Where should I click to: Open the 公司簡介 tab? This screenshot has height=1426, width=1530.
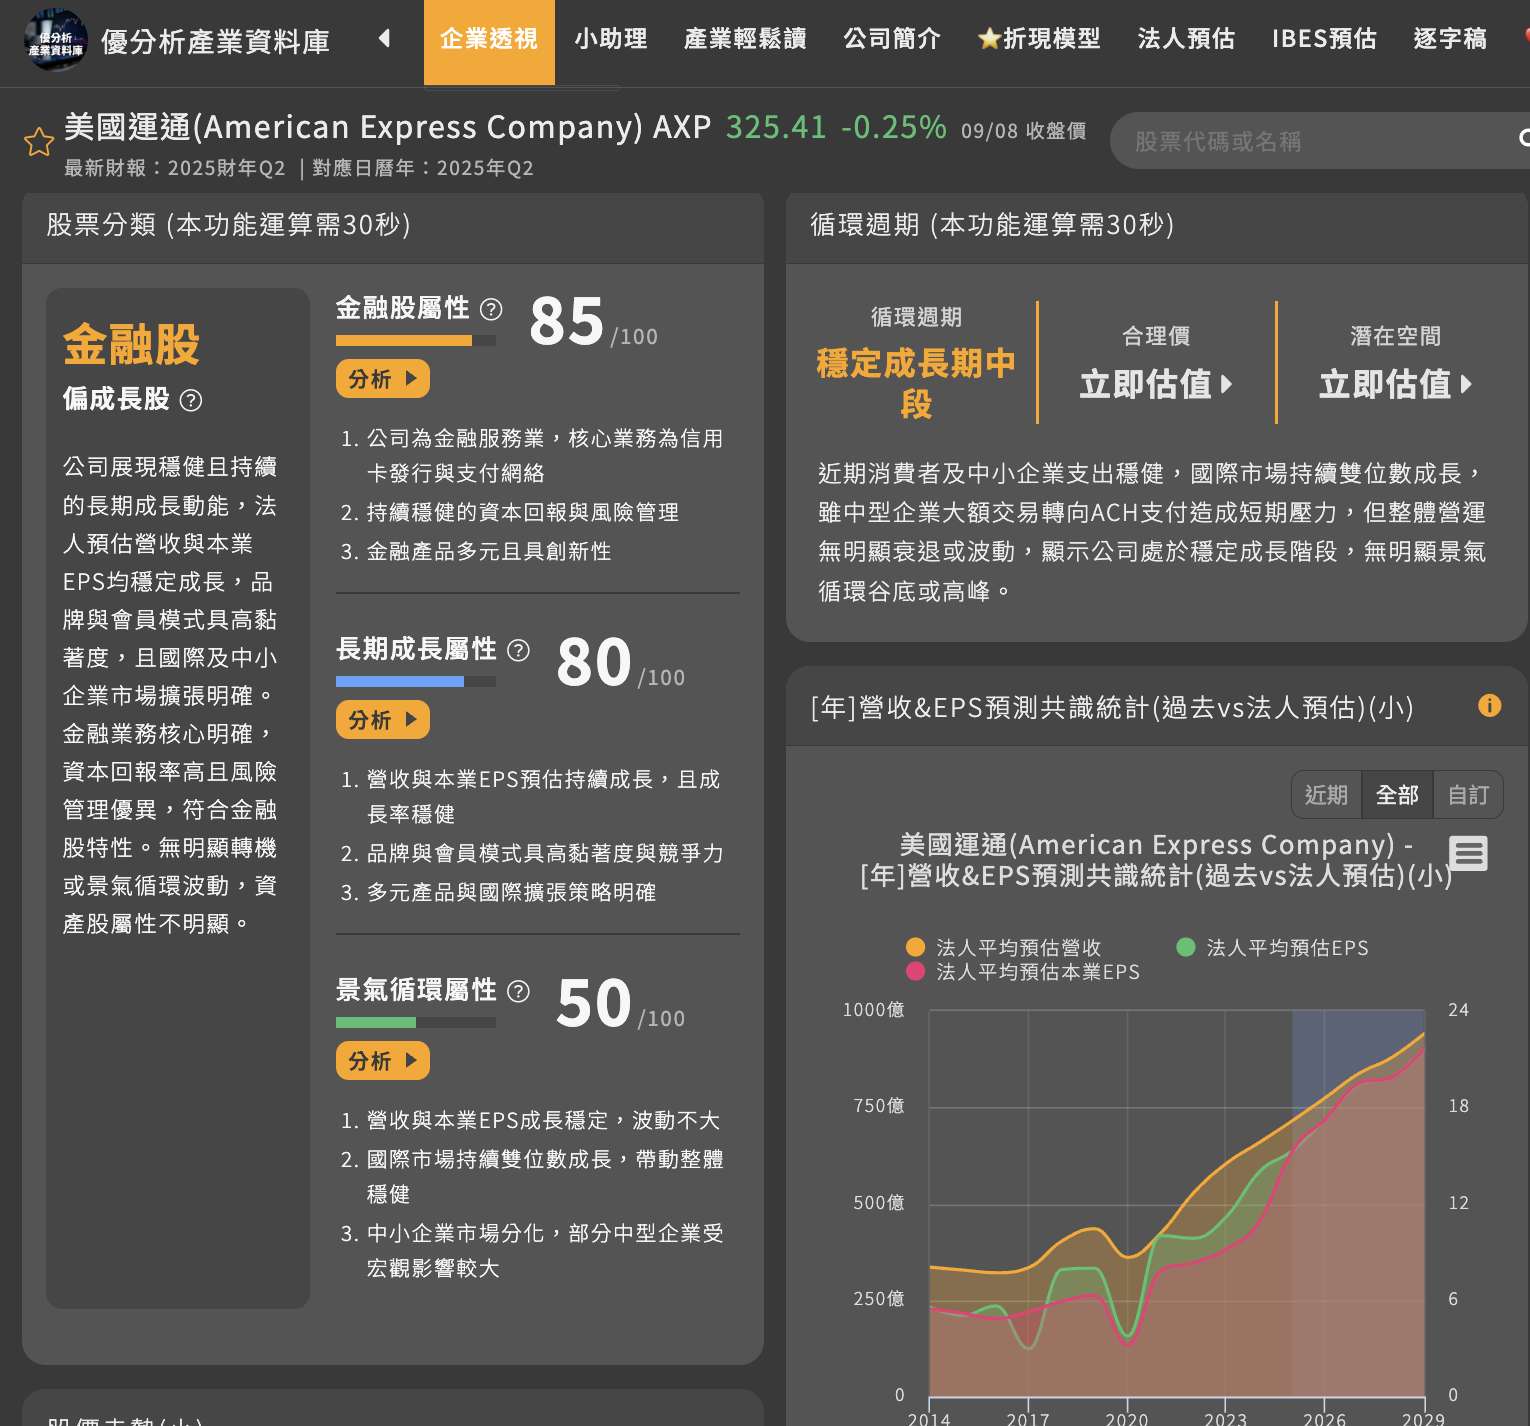coord(892,39)
